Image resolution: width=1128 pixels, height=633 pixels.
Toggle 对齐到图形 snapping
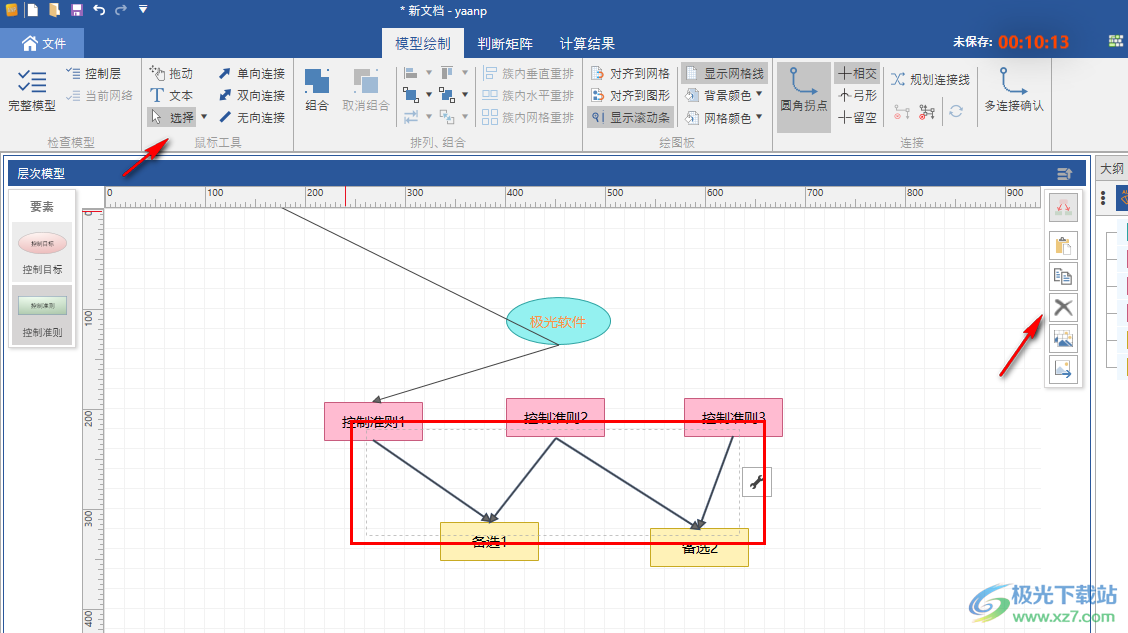(x=630, y=95)
